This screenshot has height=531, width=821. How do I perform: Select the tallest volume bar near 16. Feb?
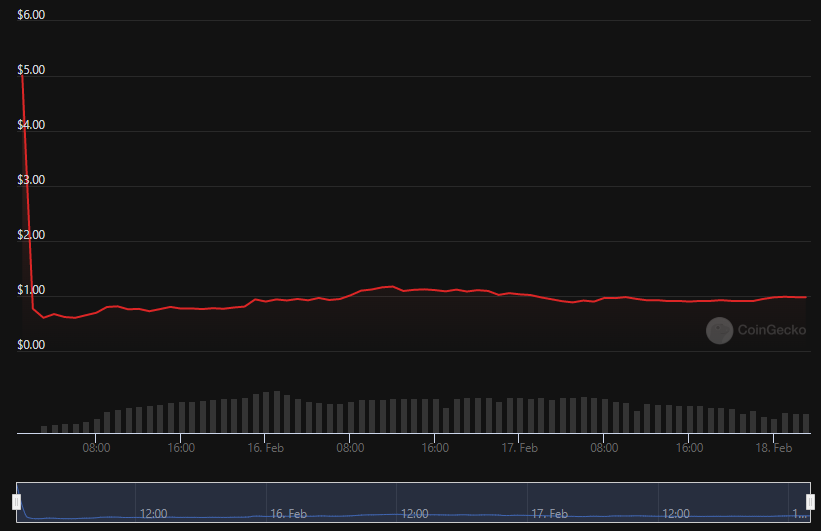pyautogui.click(x=277, y=412)
